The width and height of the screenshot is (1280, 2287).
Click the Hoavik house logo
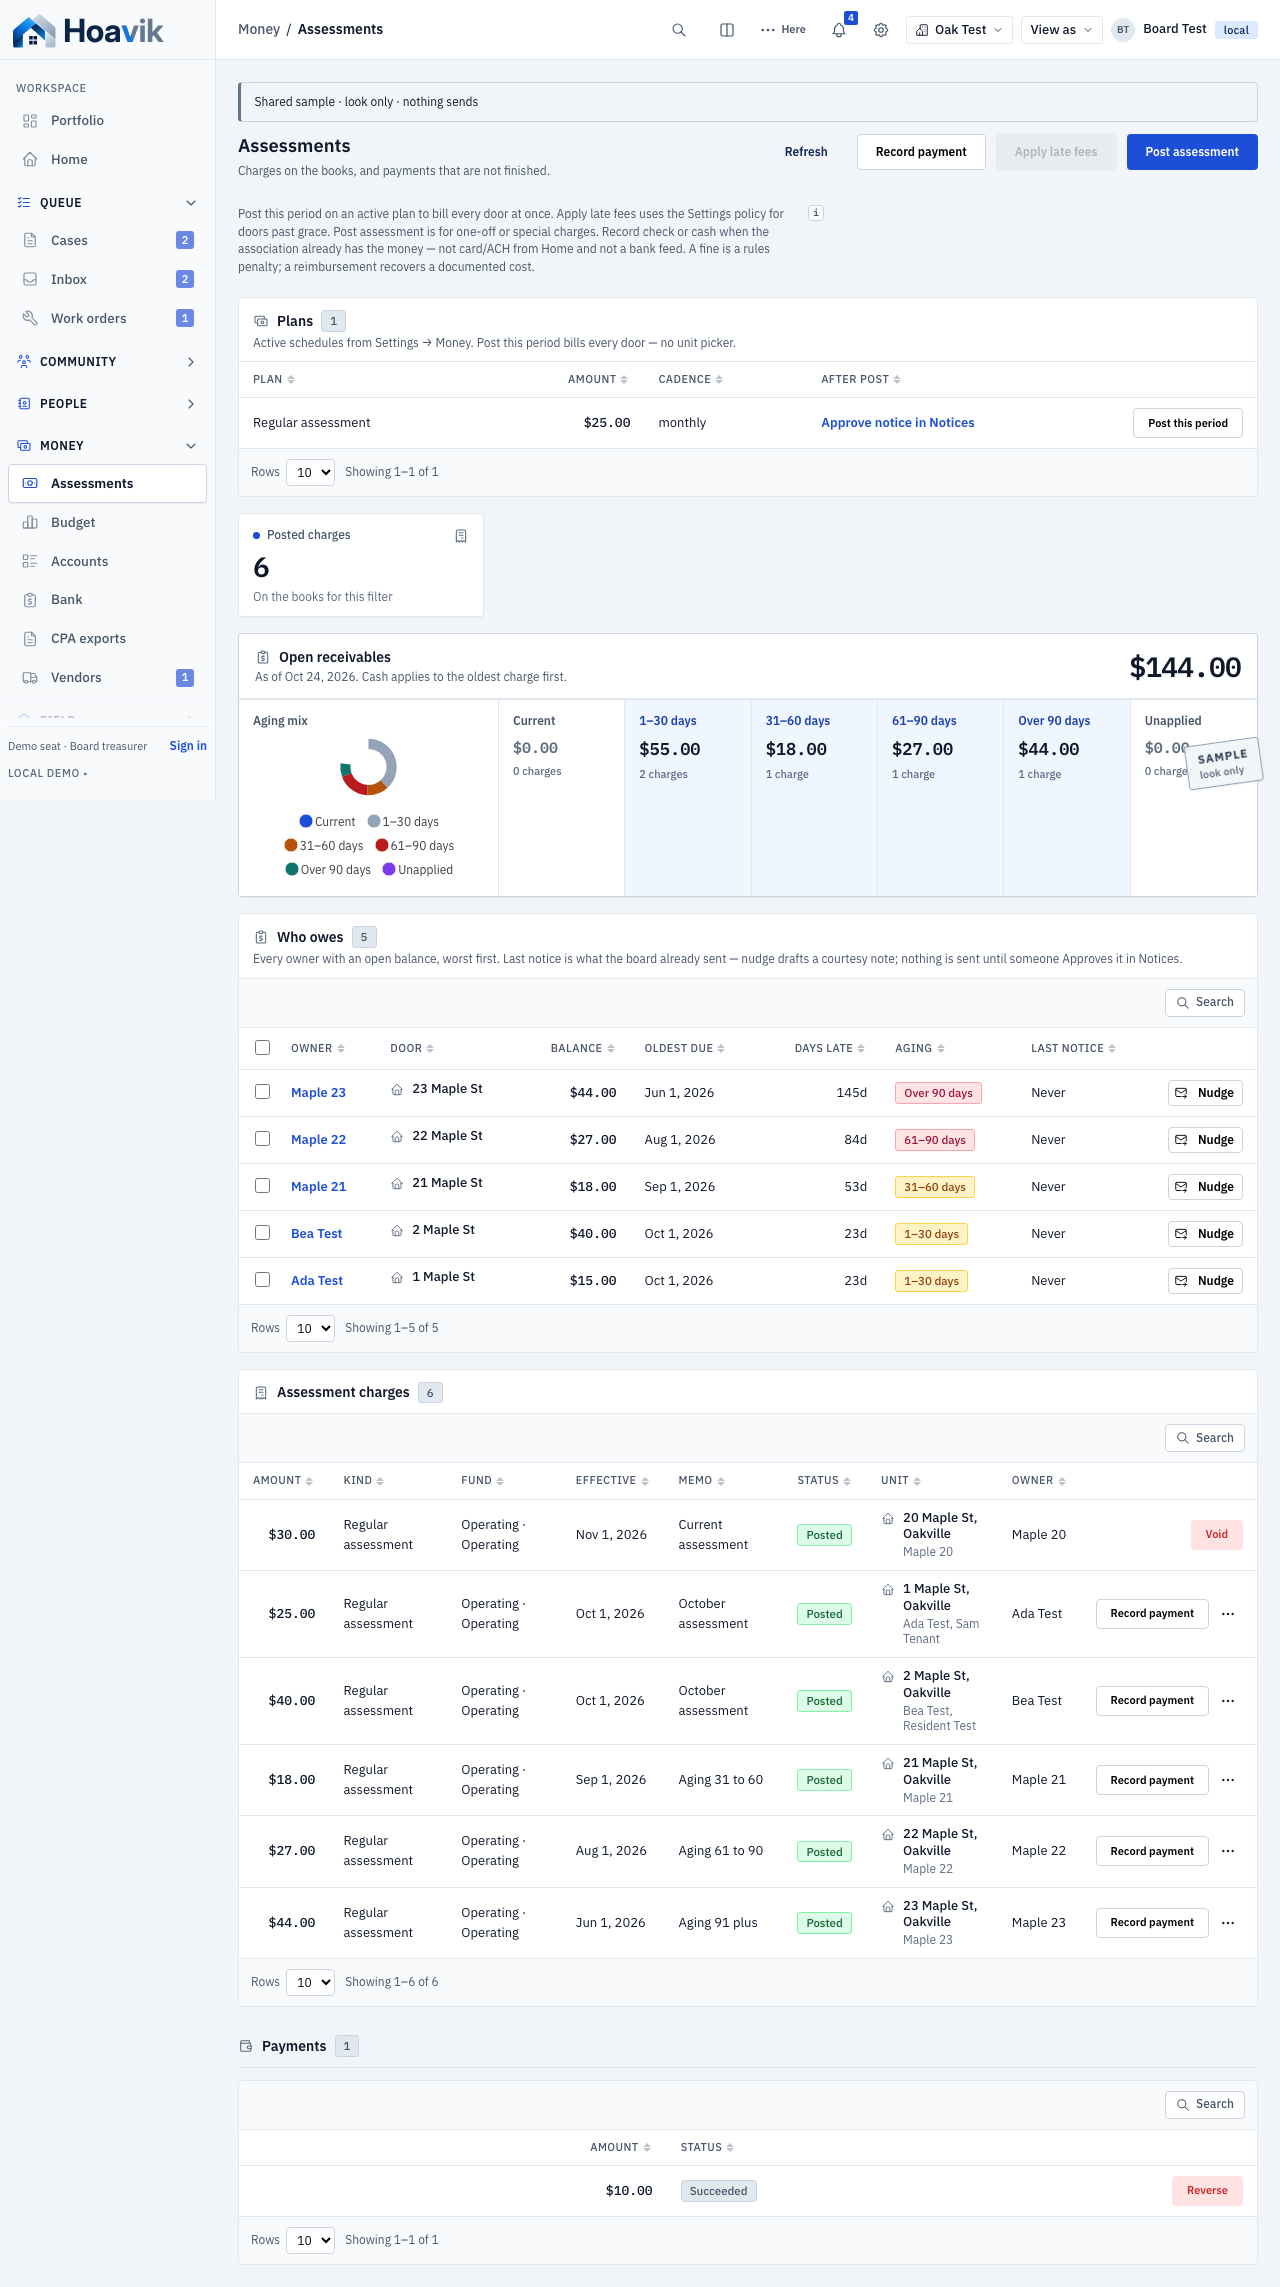click(34, 31)
